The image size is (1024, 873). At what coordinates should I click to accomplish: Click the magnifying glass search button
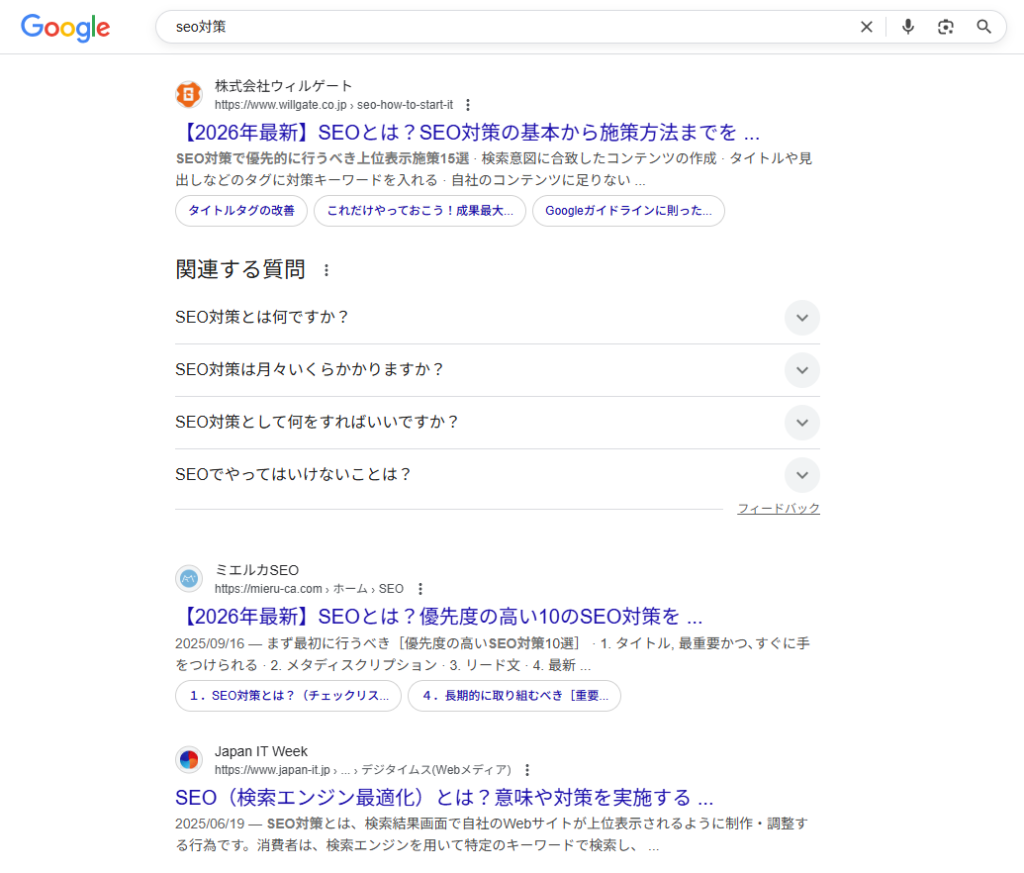tap(984, 27)
